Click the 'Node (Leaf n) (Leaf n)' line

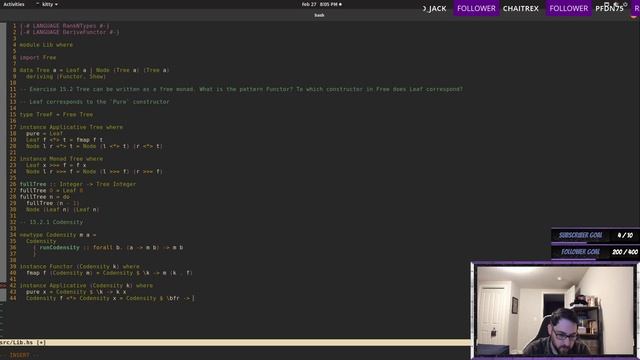[62, 209]
